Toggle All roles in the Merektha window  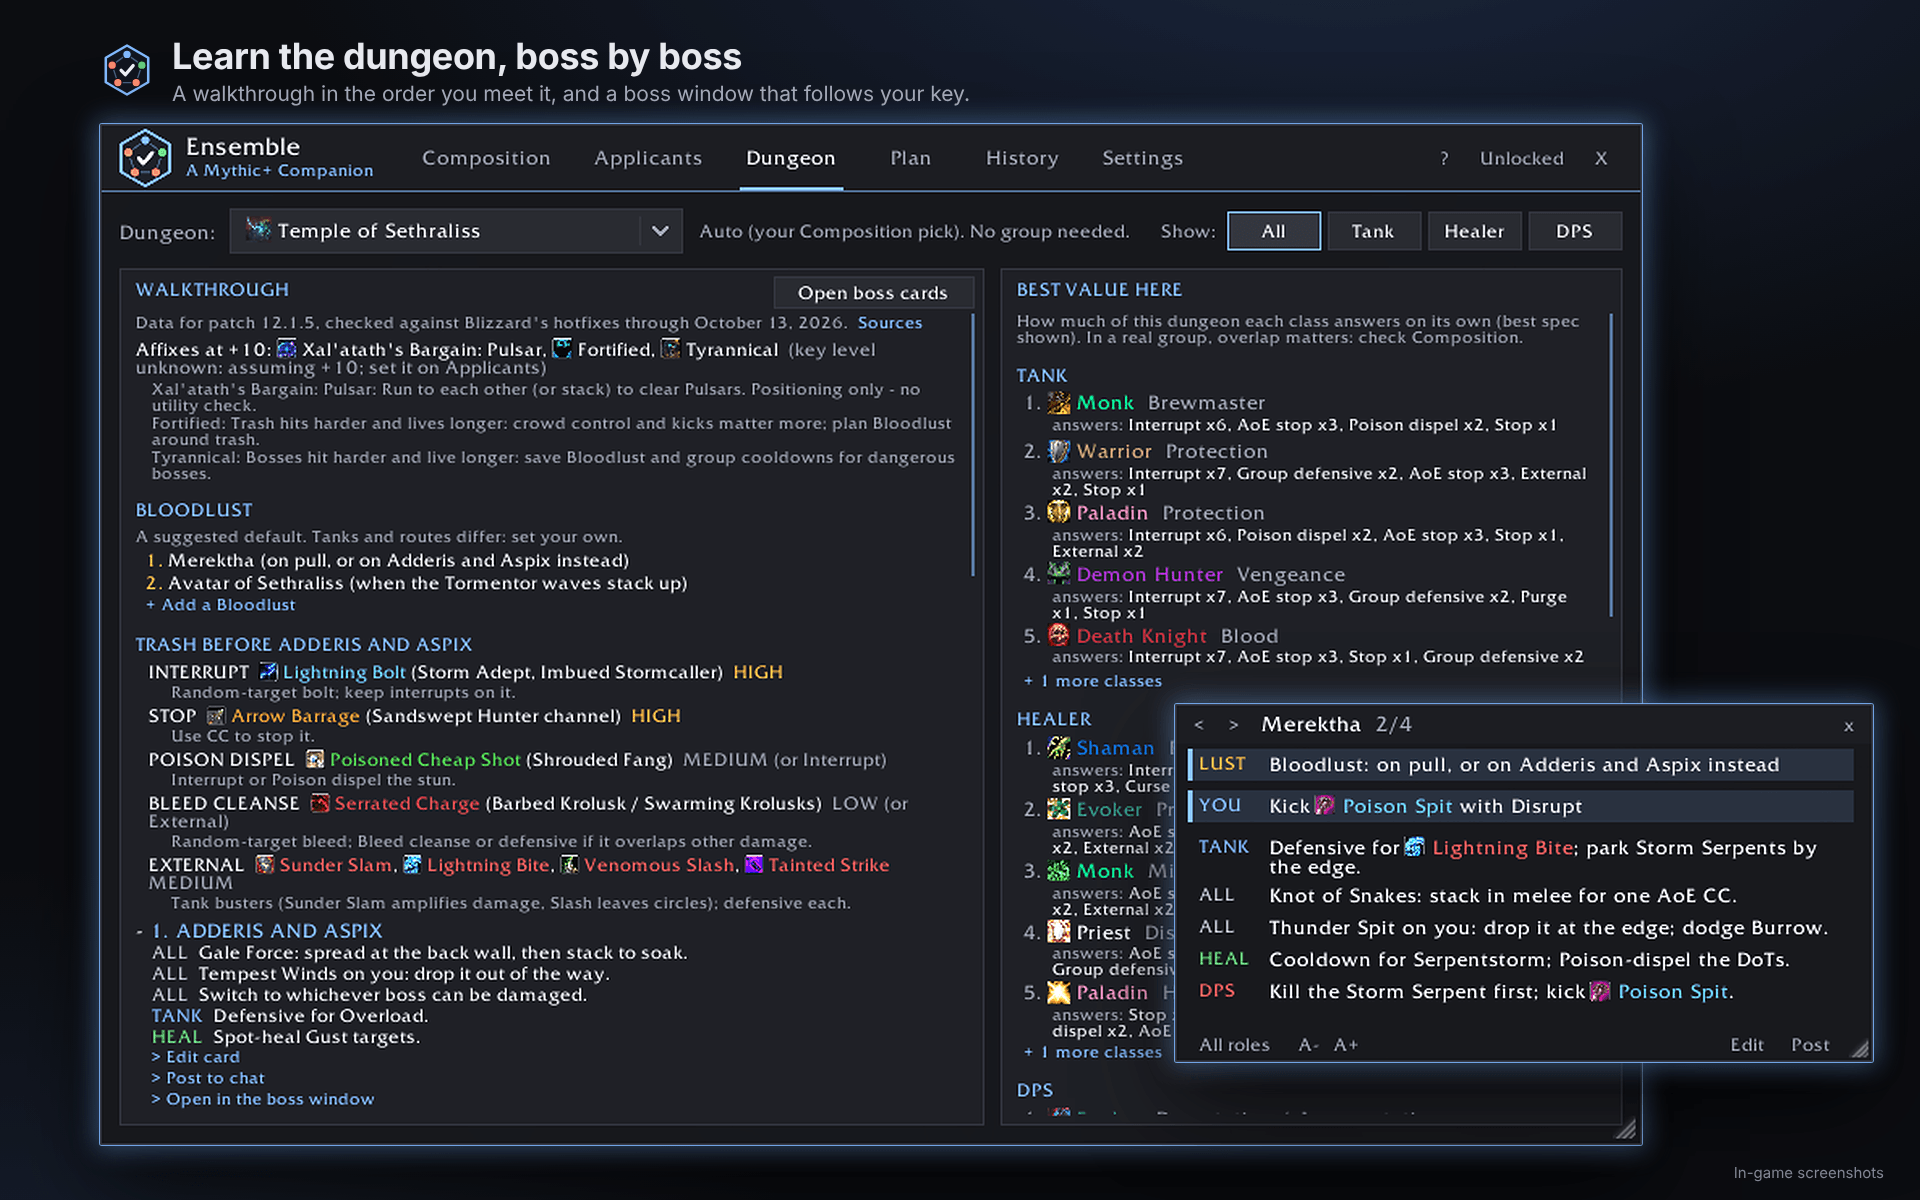click(x=1234, y=1044)
